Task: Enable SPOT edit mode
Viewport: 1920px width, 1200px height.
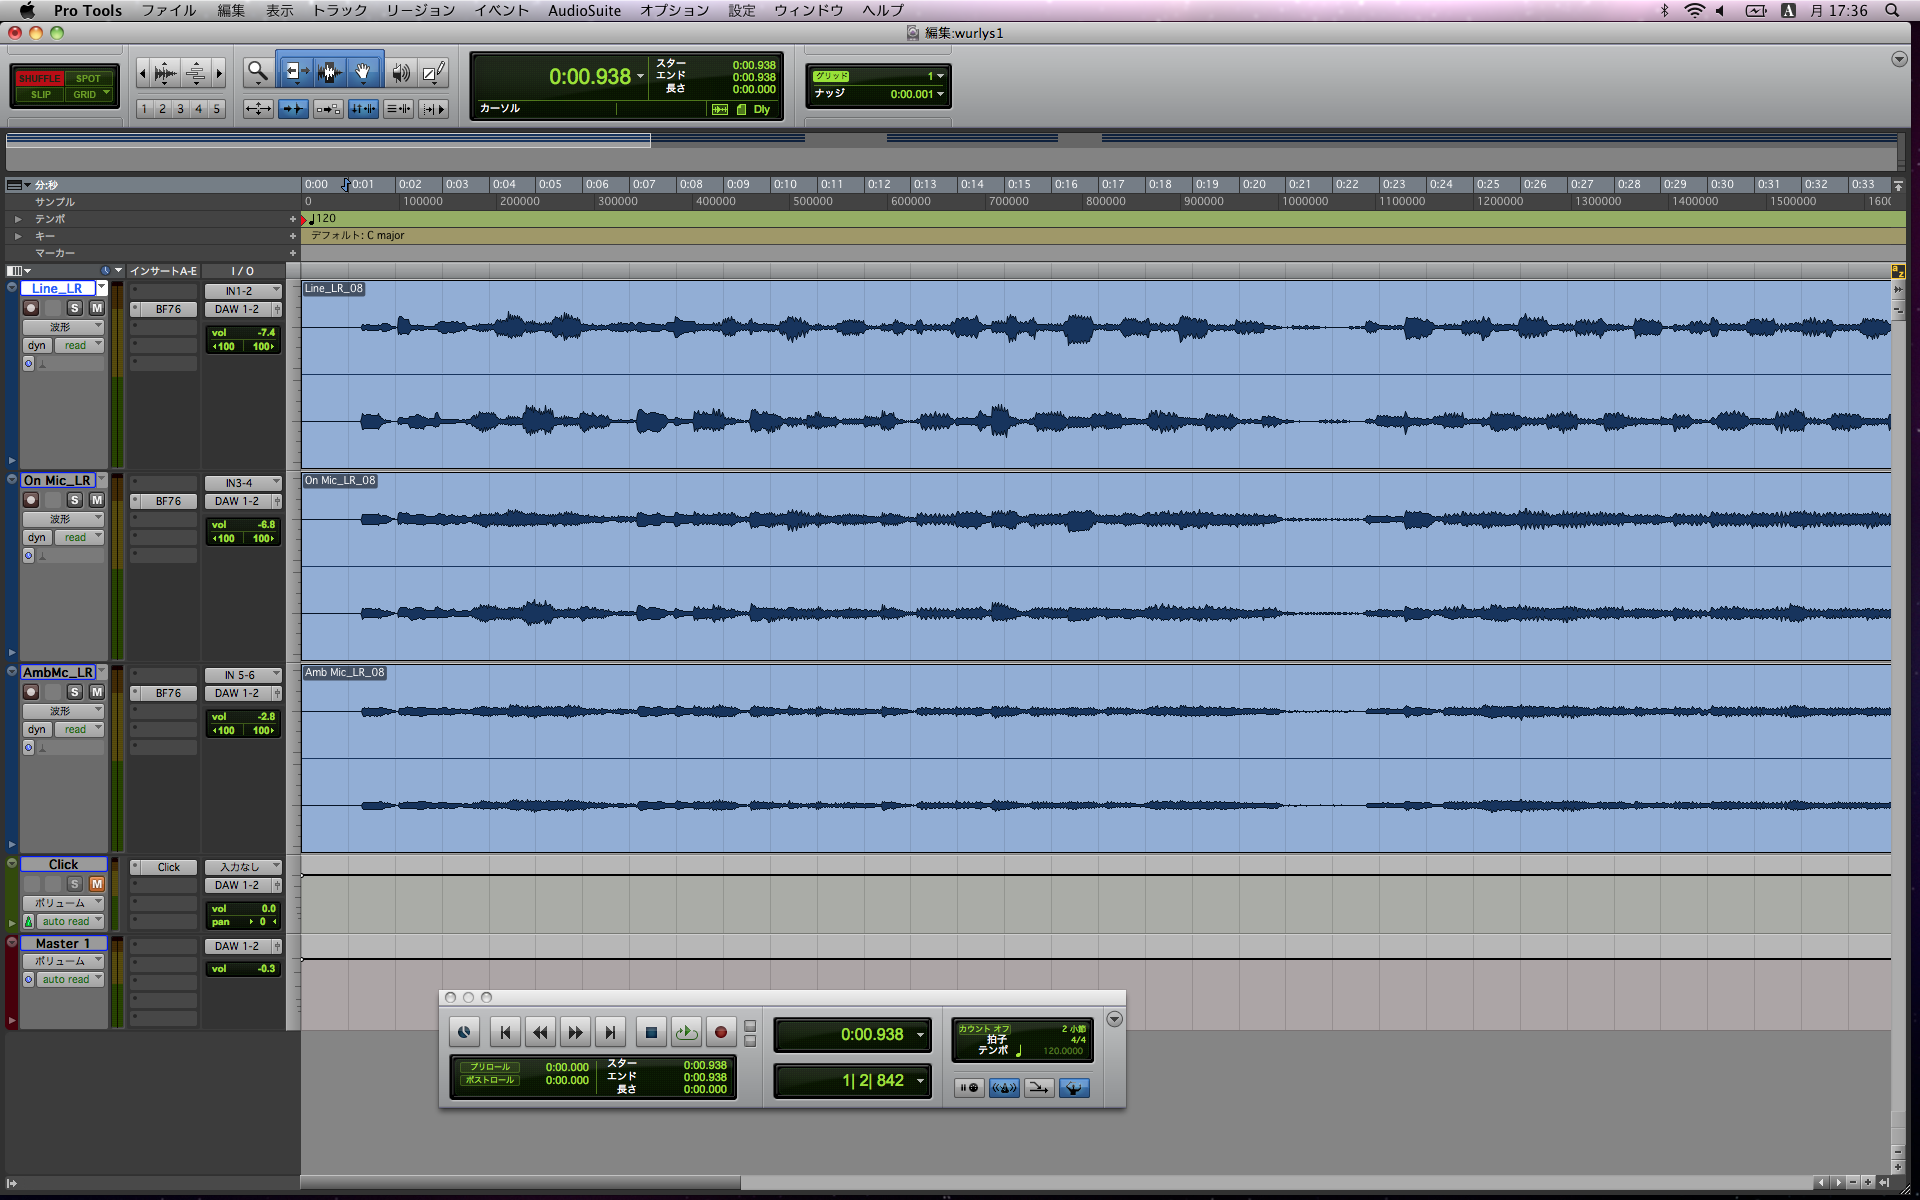Action: click(89, 78)
